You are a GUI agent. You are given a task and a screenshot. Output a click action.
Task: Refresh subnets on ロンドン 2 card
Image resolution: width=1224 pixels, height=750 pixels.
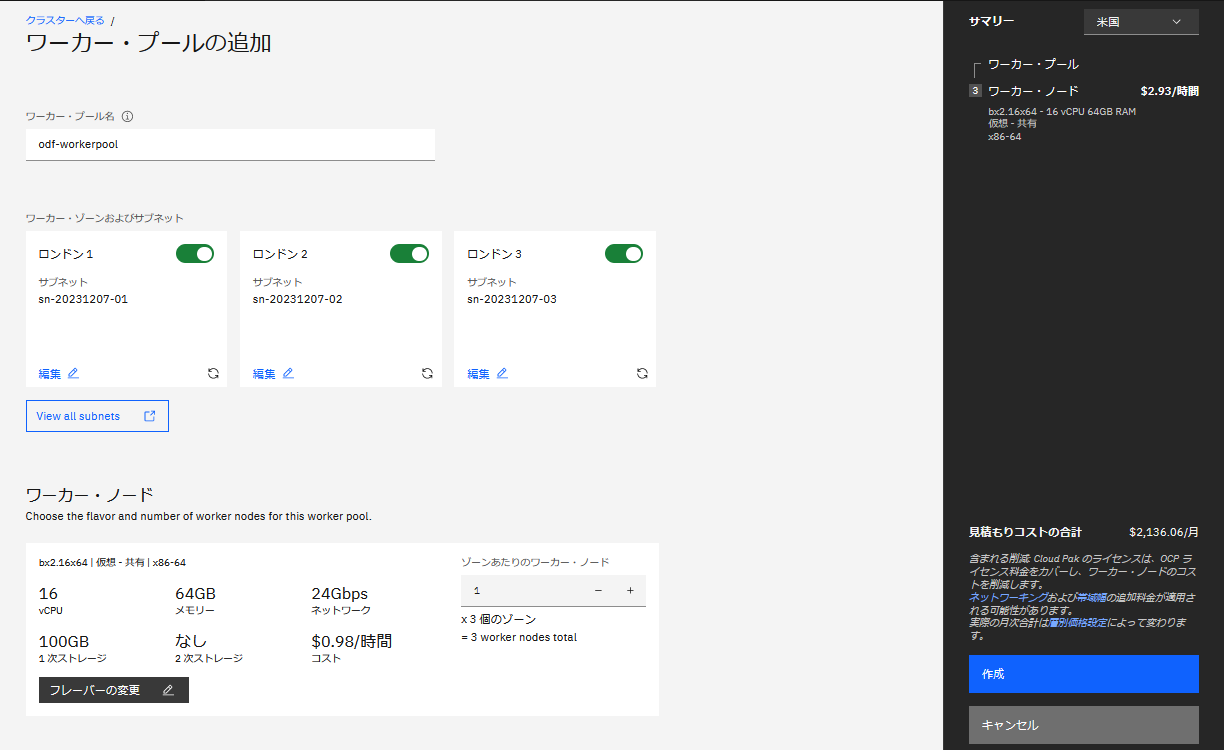click(427, 373)
